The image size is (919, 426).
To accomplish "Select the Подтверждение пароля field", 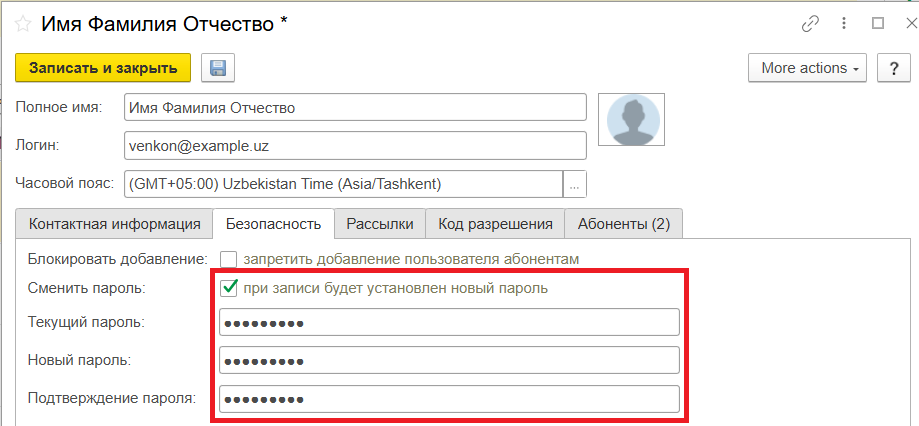I will pyautogui.click(x=449, y=398).
